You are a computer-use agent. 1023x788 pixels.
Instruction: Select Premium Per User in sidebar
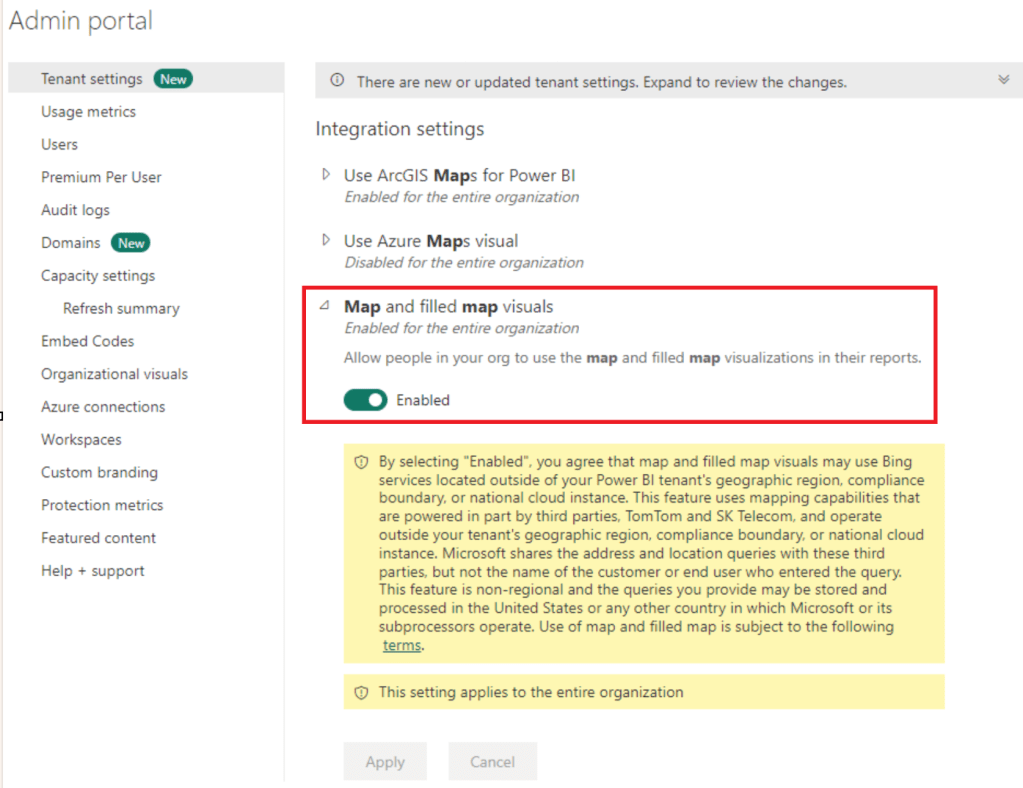pyautogui.click(x=101, y=177)
